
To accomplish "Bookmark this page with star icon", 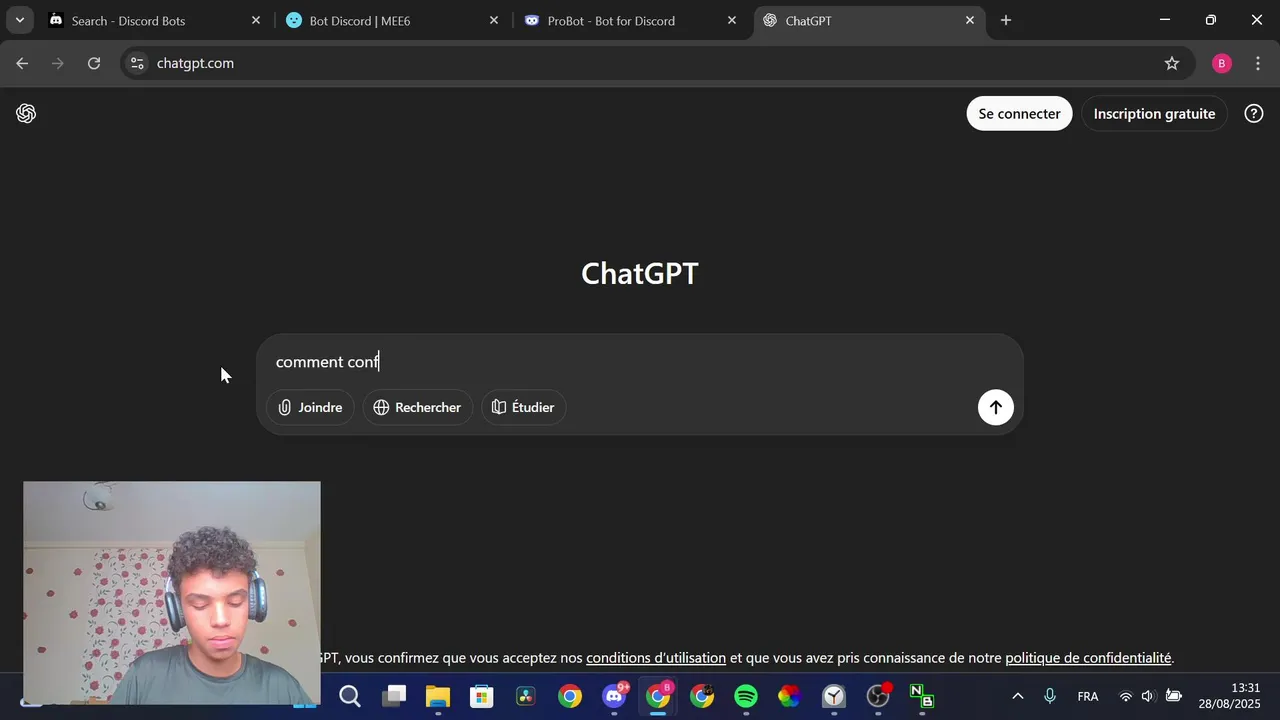I will pos(1172,63).
